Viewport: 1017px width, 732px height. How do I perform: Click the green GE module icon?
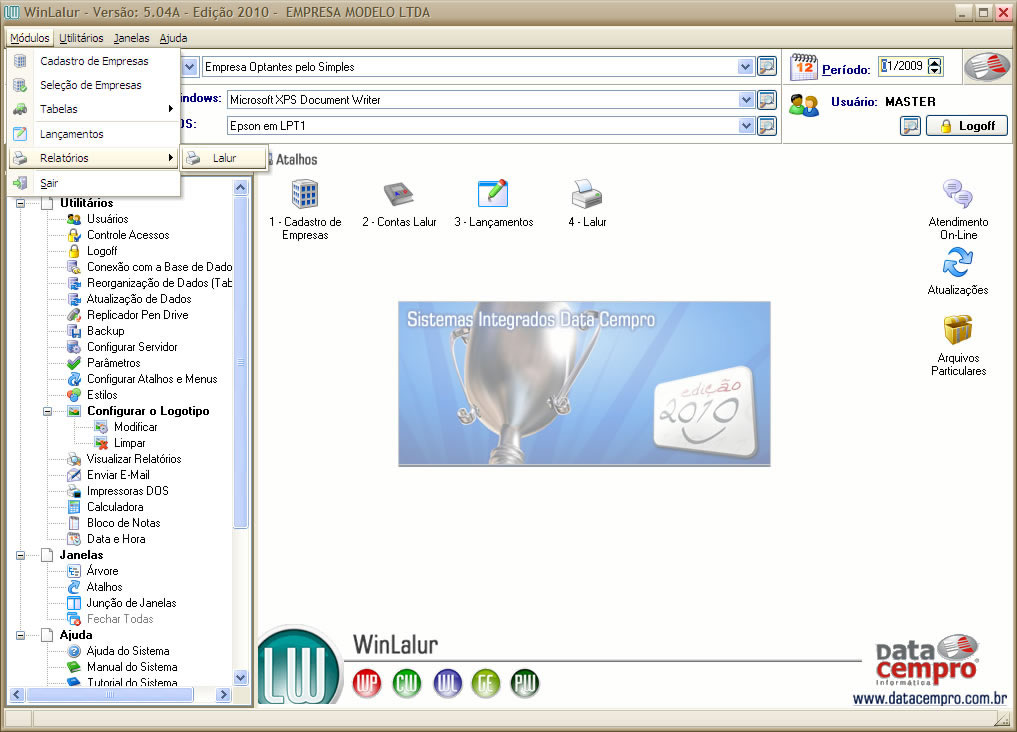[x=486, y=683]
